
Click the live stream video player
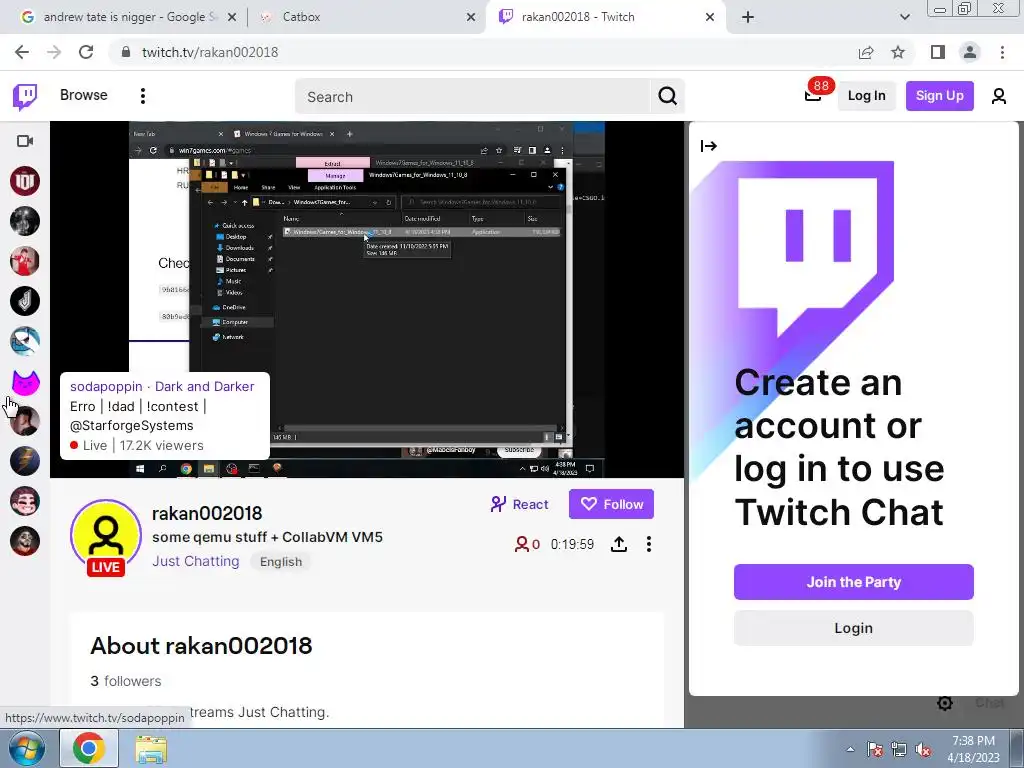(x=366, y=299)
